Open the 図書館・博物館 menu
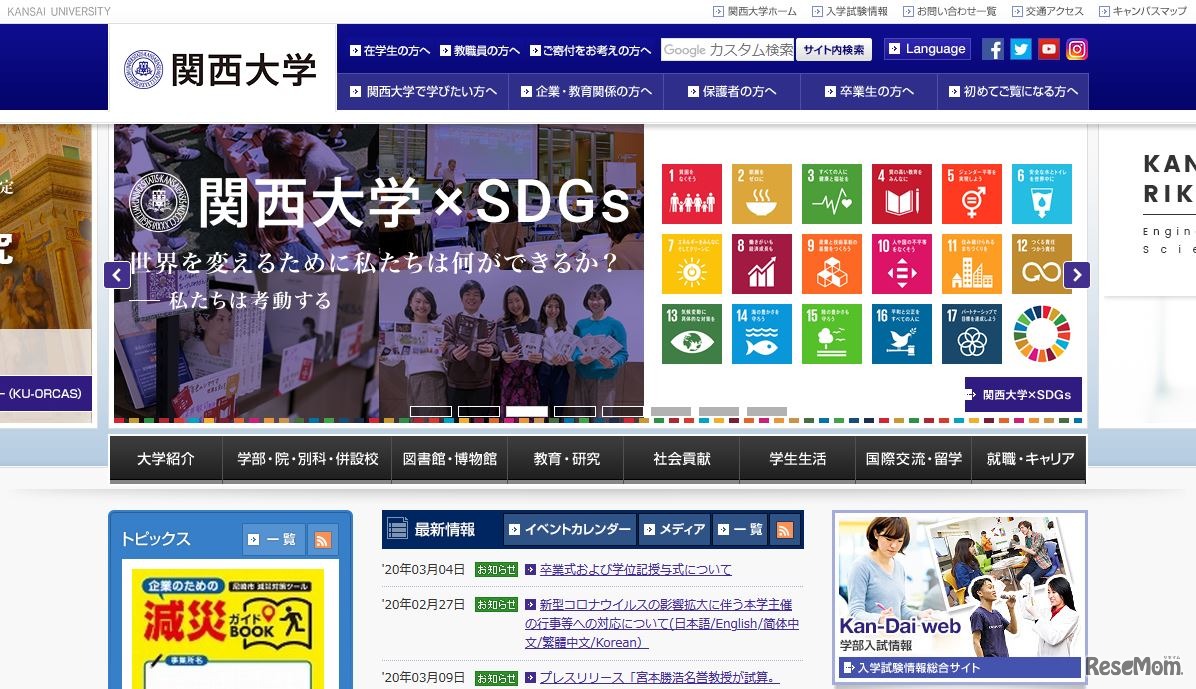The image size is (1196, 689). pos(450,459)
